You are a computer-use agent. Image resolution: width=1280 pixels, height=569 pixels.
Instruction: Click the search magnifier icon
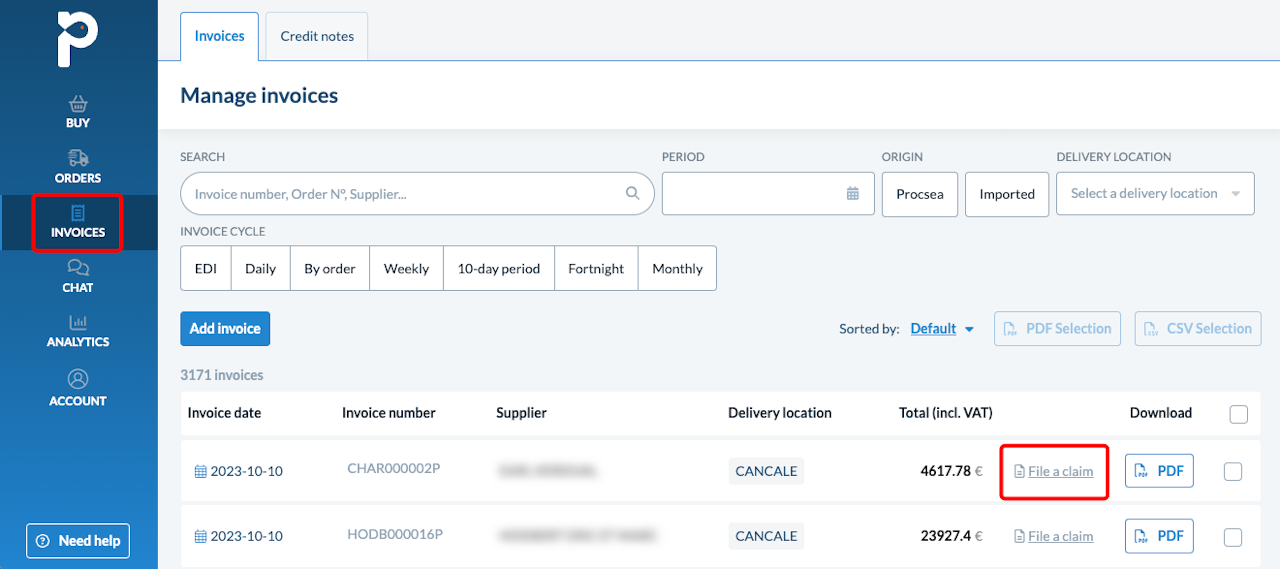pyautogui.click(x=632, y=194)
